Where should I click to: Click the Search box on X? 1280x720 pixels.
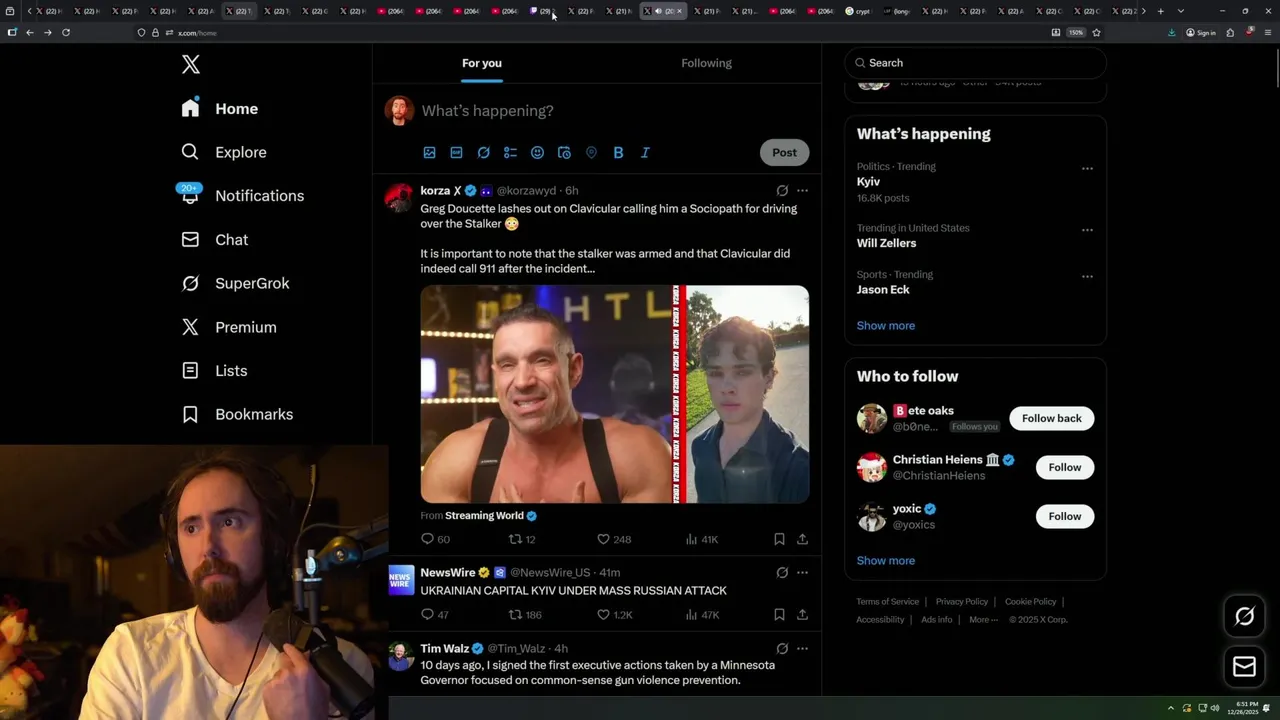pyautogui.click(x=976, y=63)
